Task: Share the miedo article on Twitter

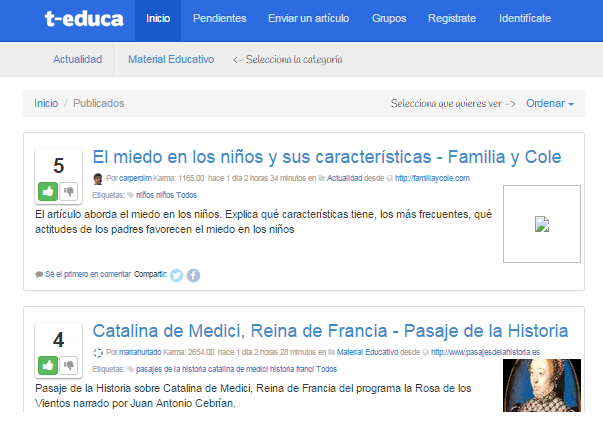Action: click(x=177, y=275)
